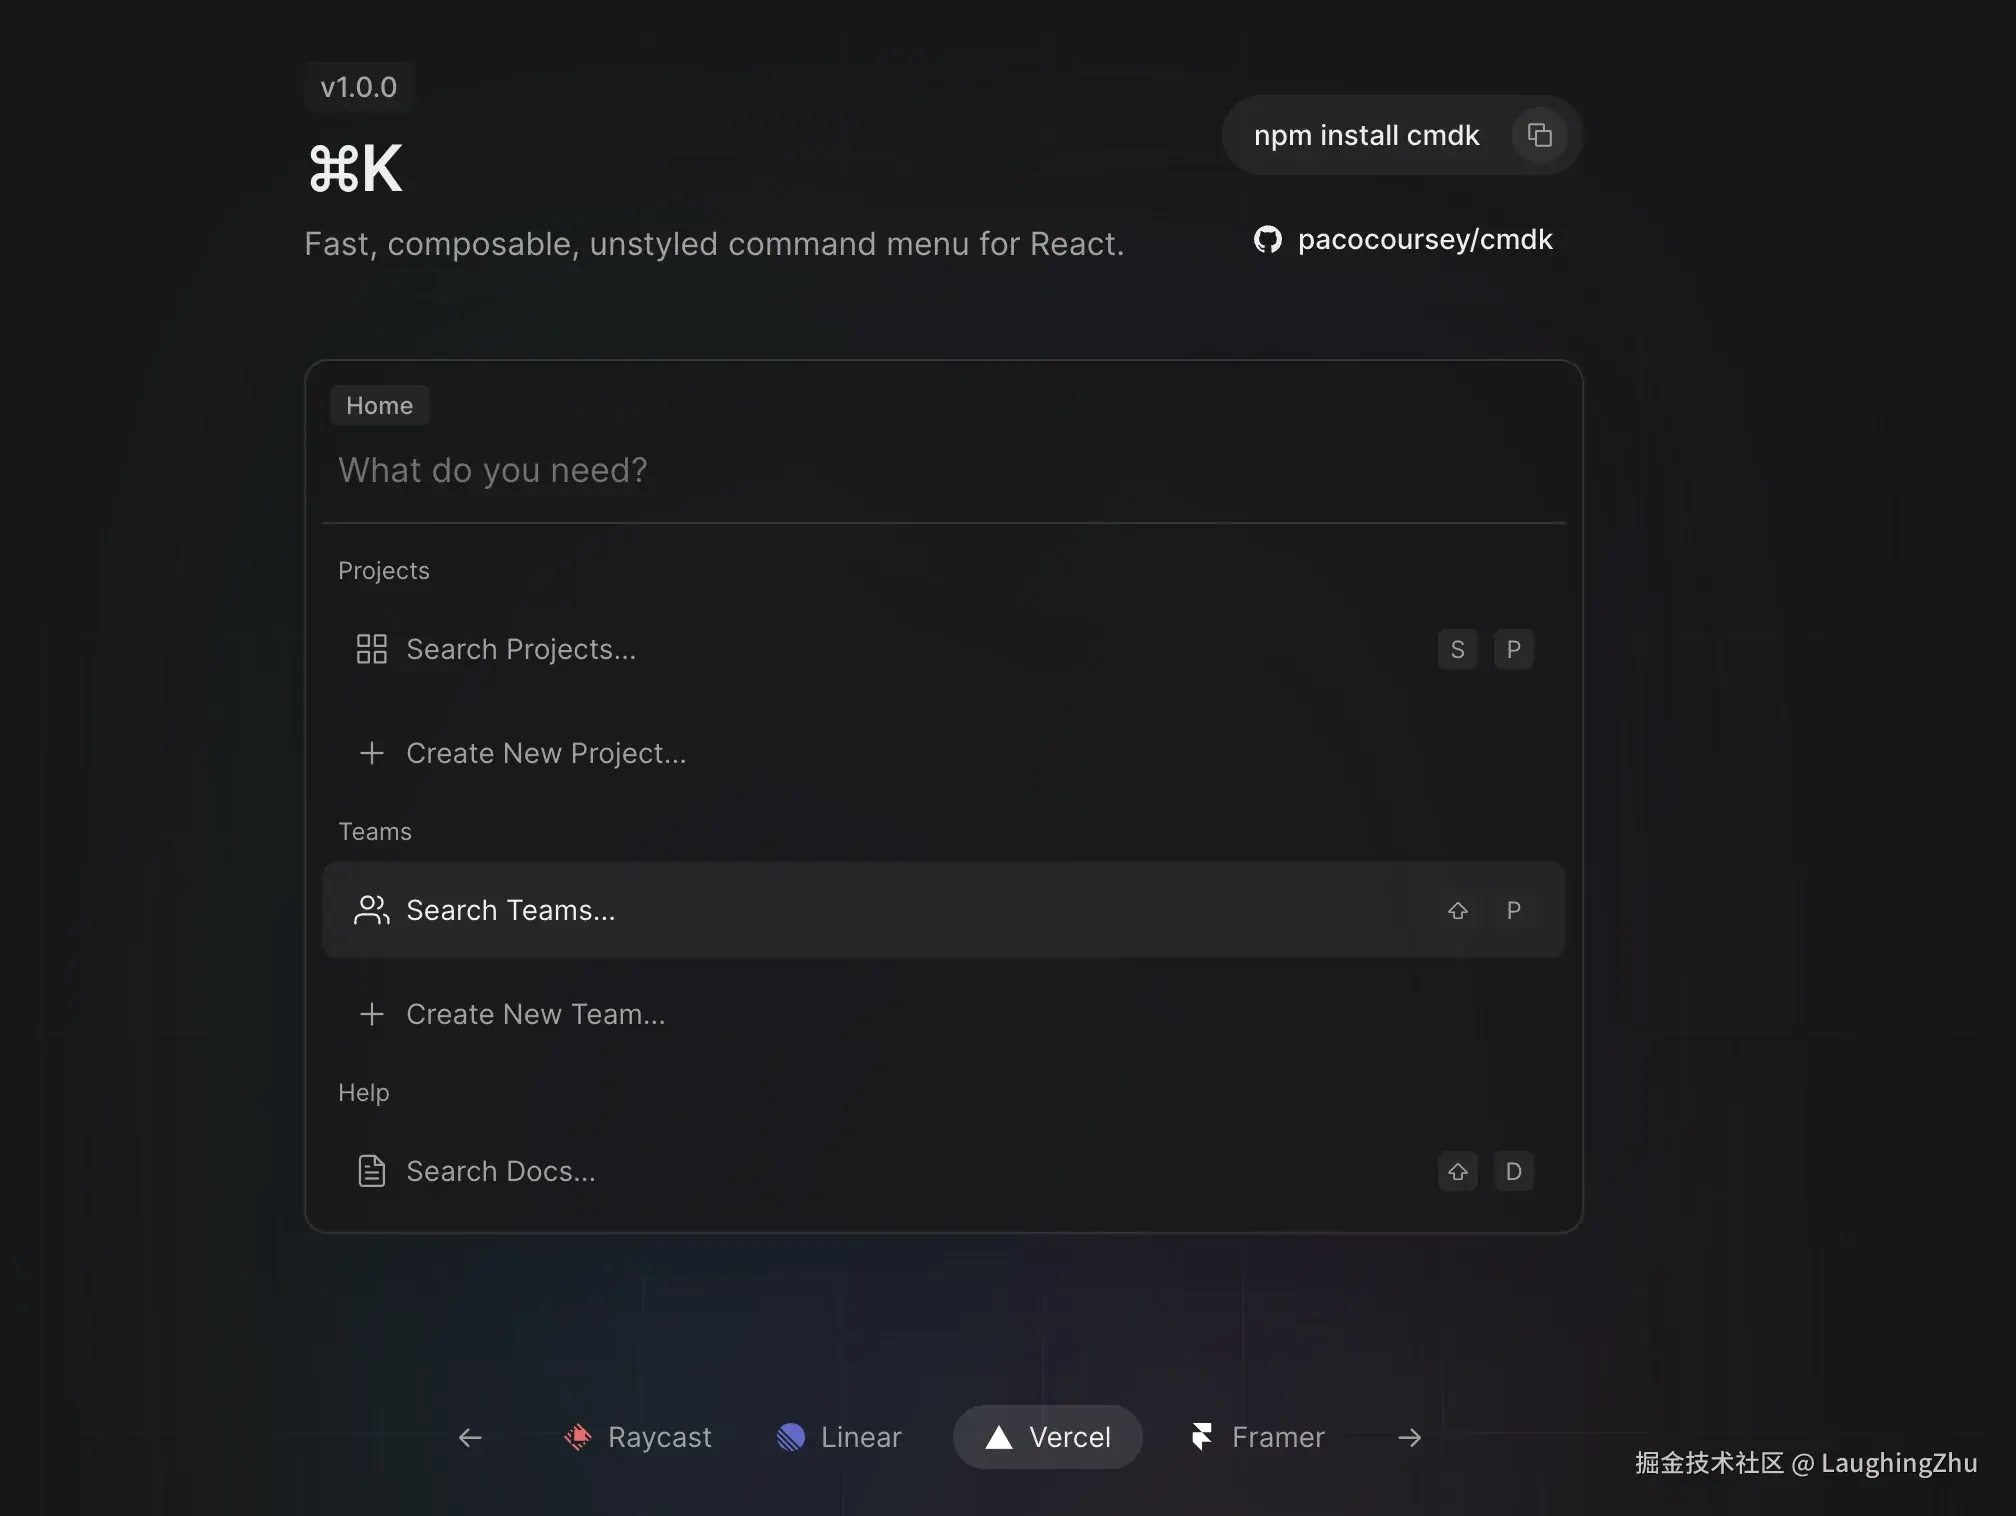This screenshot has width=2016, height=1516.
Task: Click the document icon beside Search Docs
Action: pos(371,1171)
